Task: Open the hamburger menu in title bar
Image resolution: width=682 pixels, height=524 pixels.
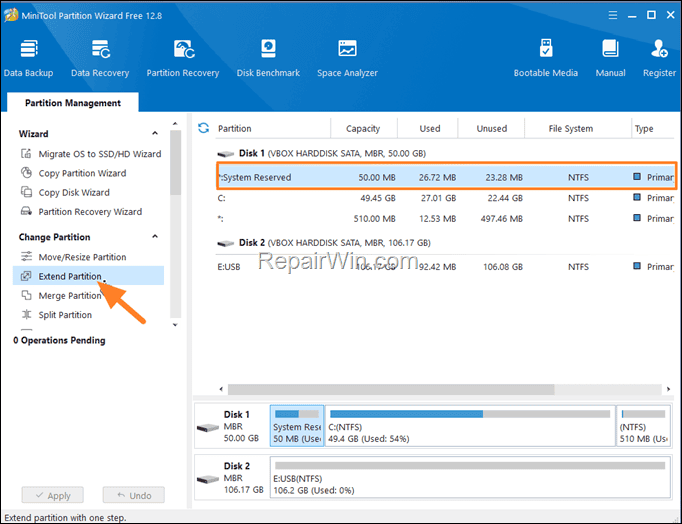Action: coord(612,15)
